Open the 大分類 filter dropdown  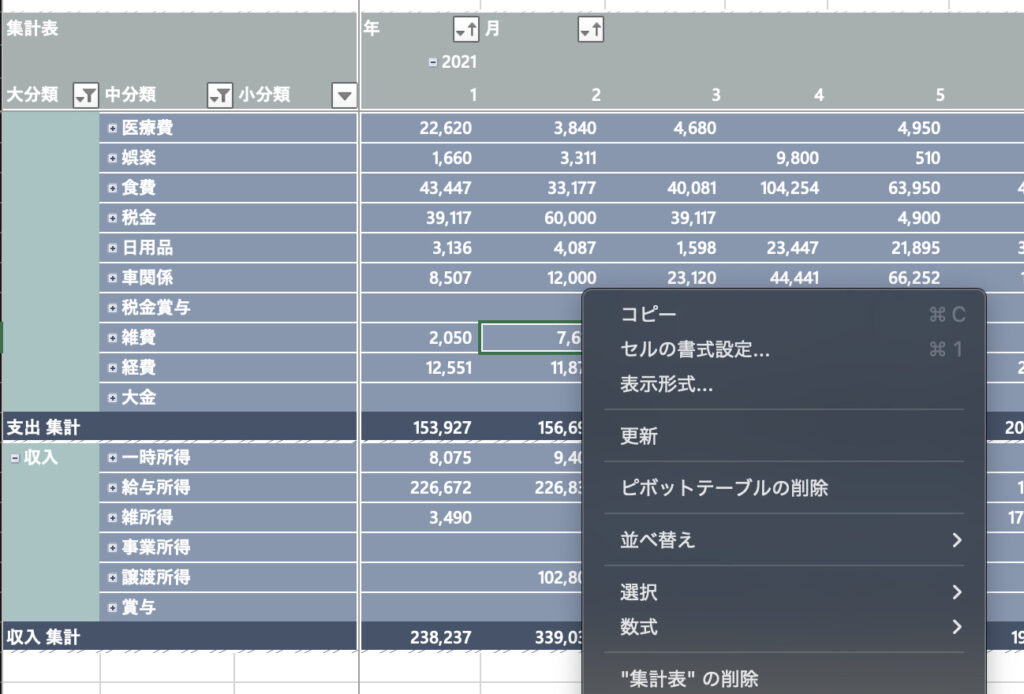coord(87,95)
